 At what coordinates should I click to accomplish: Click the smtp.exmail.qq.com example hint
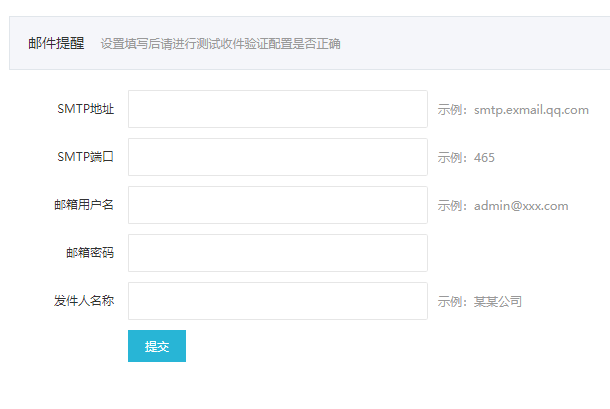pyautogui.click(x=513, y=110)
